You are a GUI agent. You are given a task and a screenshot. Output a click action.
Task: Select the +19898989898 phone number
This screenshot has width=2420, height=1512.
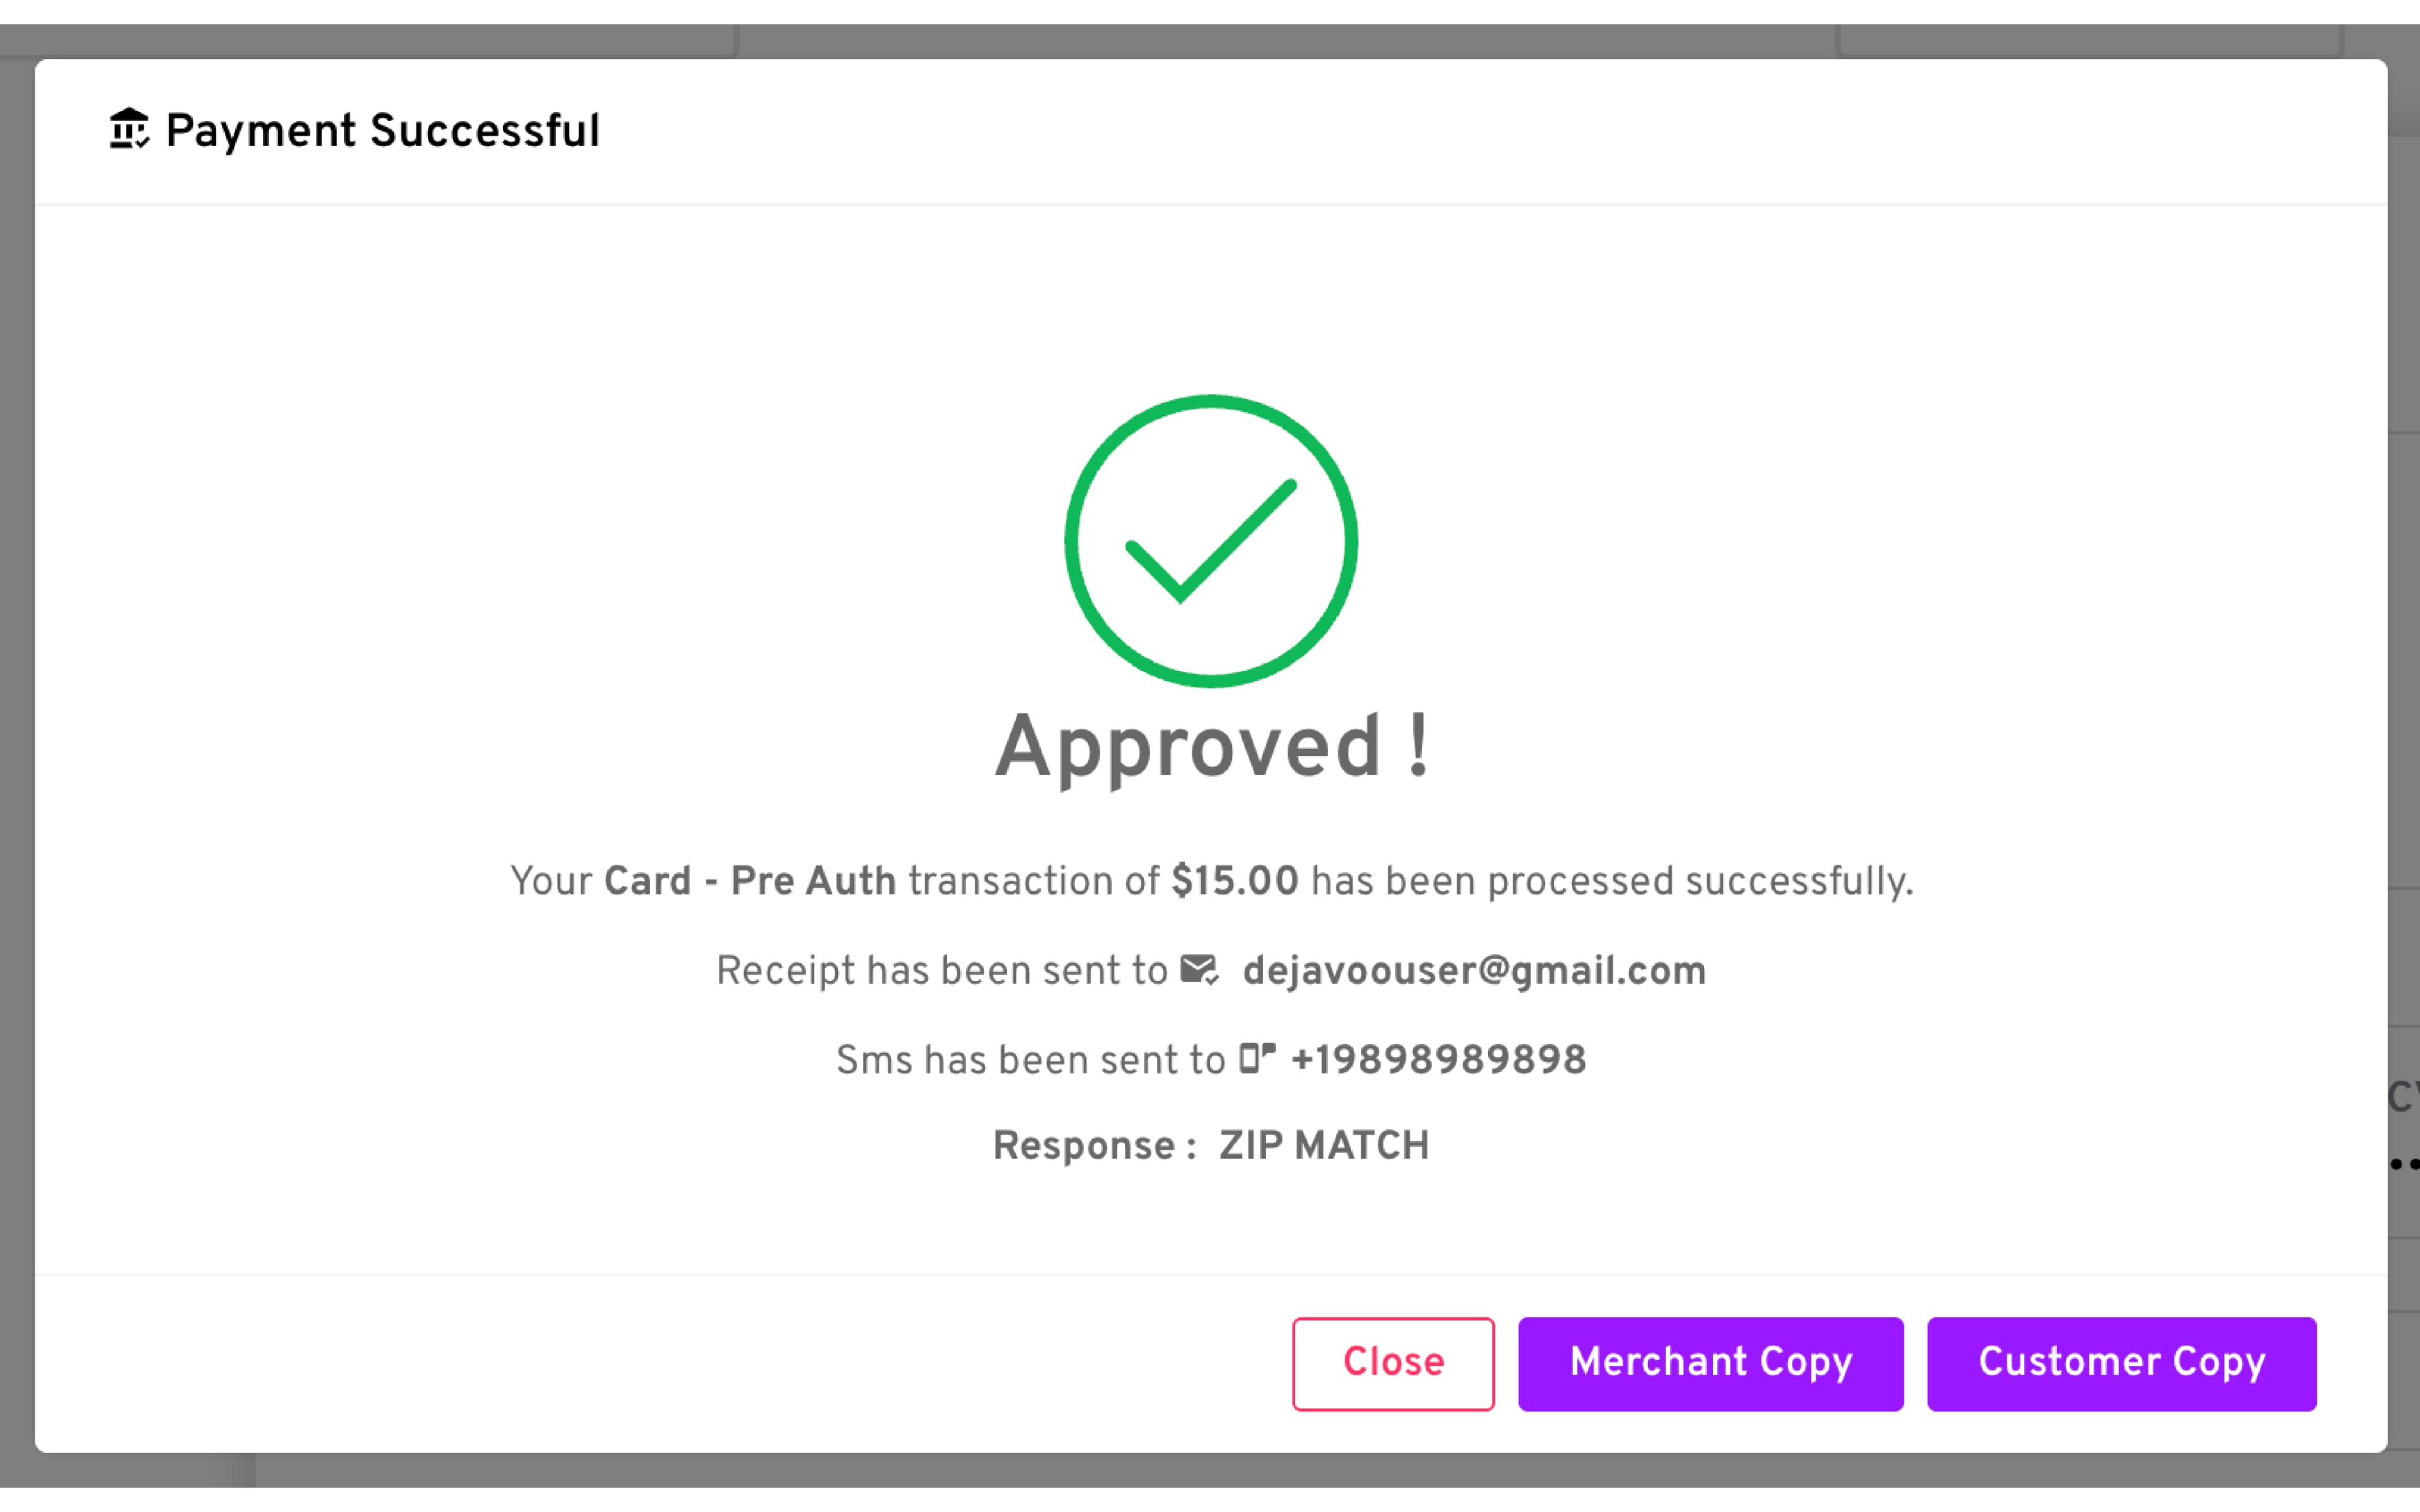1438,1060
